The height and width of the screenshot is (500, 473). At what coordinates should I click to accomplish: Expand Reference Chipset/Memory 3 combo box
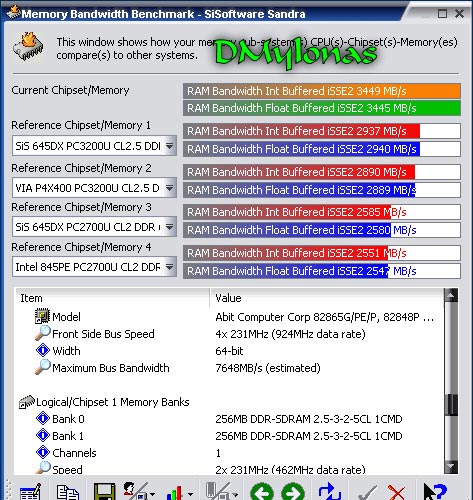(x=169, y=227)
